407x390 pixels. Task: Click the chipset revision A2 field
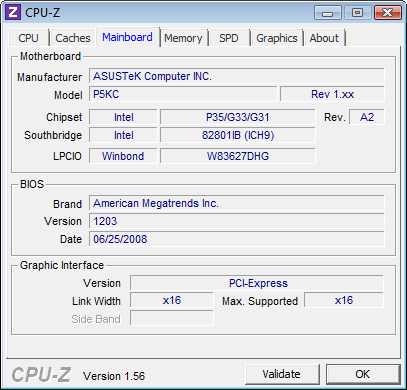(x=367, y=117)
